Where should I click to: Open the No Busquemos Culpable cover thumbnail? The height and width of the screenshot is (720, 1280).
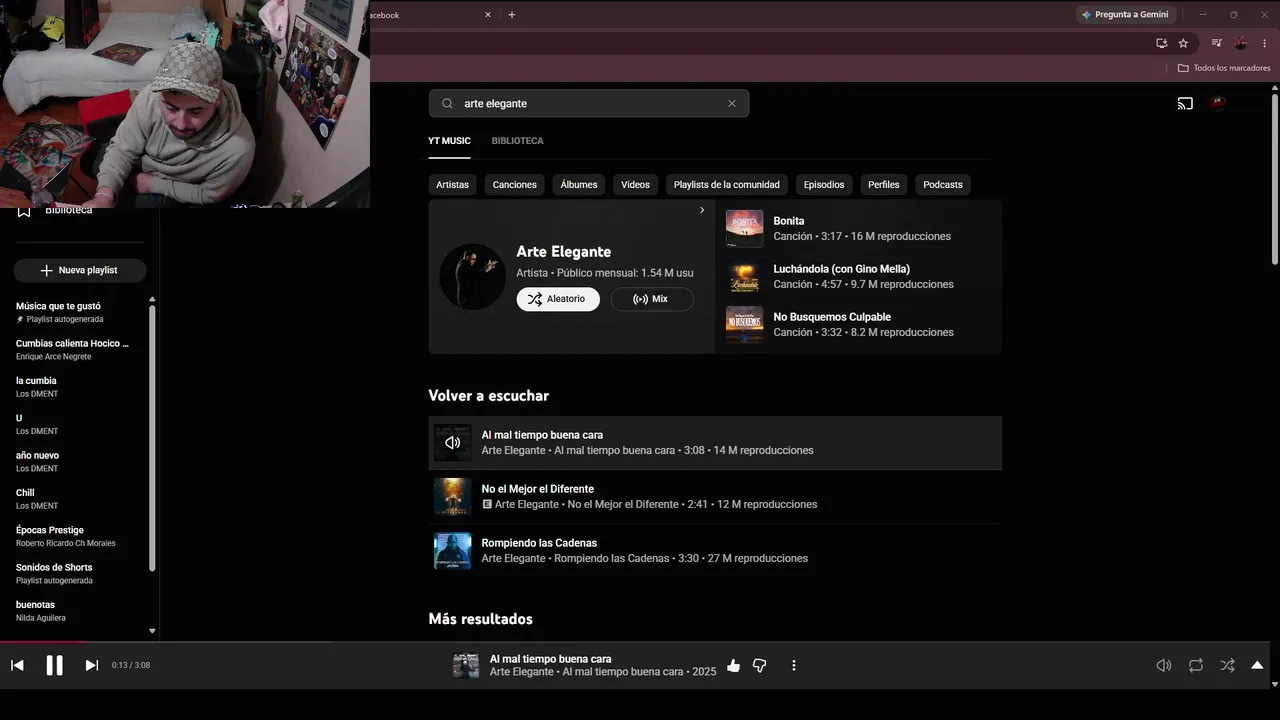tap(745, 324)
